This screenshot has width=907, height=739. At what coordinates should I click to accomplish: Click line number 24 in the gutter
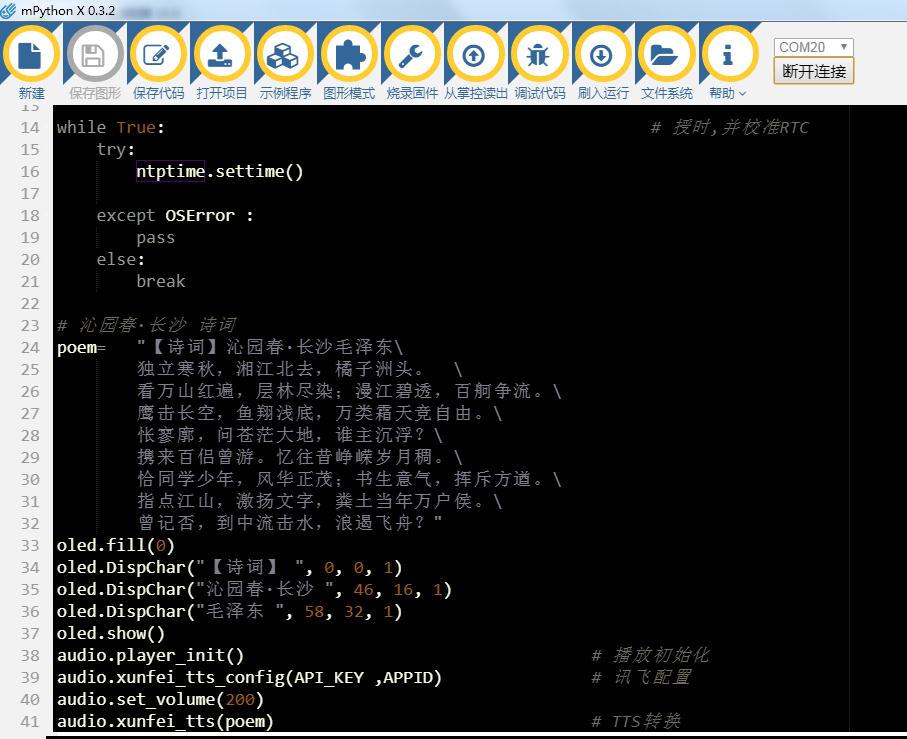[x=30, y=348]
